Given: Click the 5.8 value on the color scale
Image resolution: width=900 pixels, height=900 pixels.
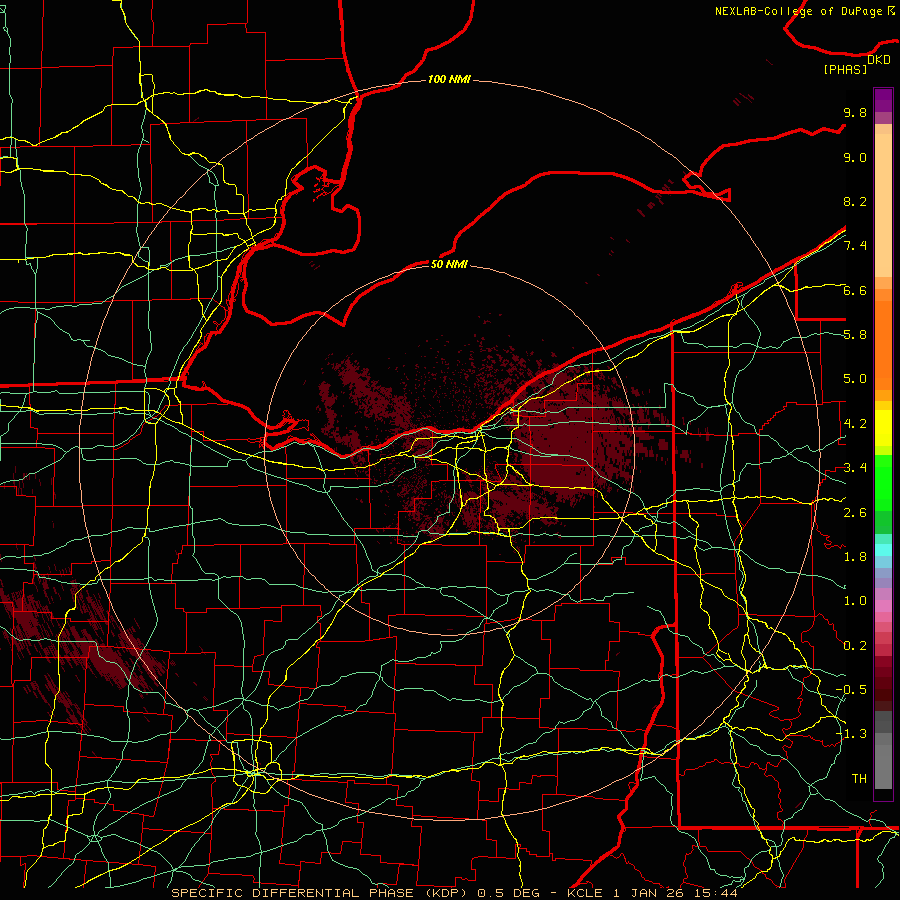Looking at the screenshot, I should [855, 335].
